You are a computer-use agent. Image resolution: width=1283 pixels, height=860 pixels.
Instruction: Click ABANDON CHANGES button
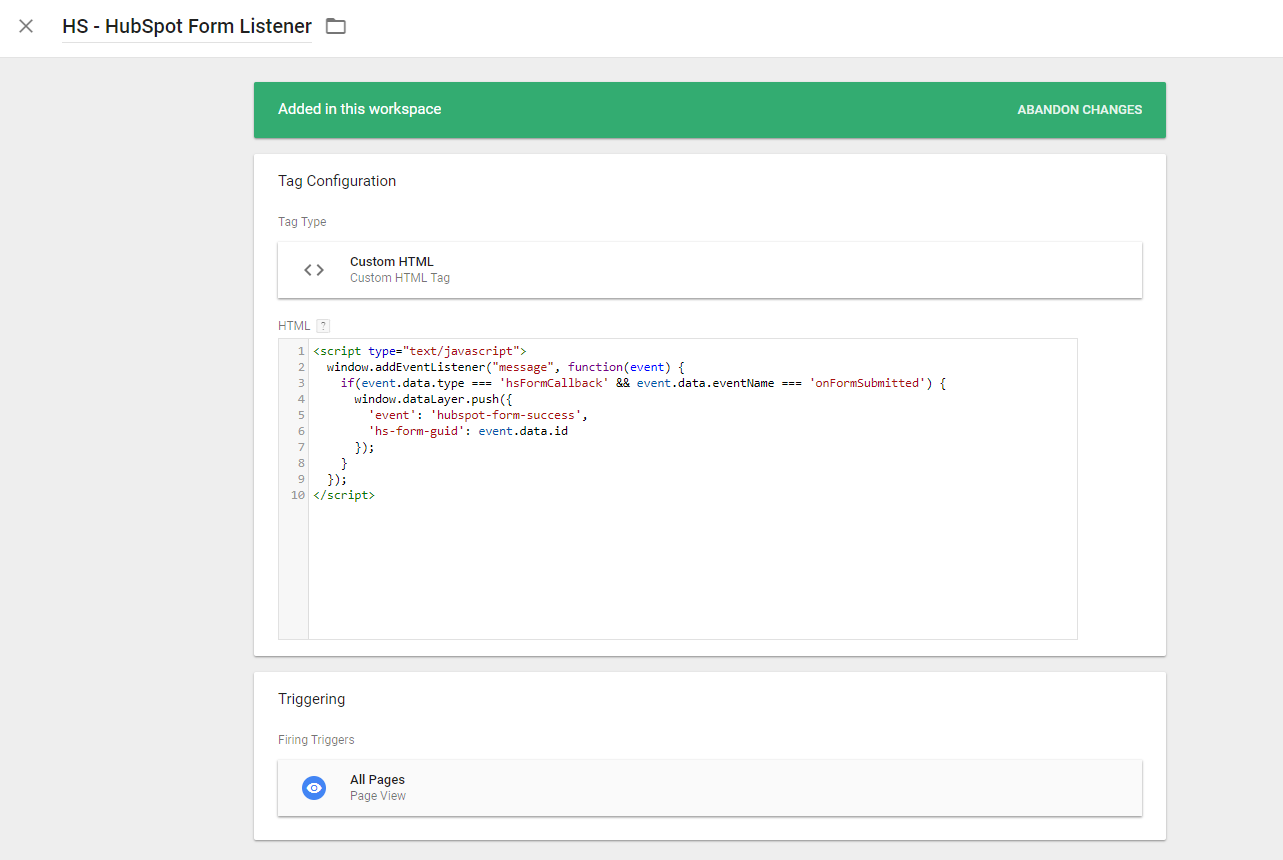1079,110
